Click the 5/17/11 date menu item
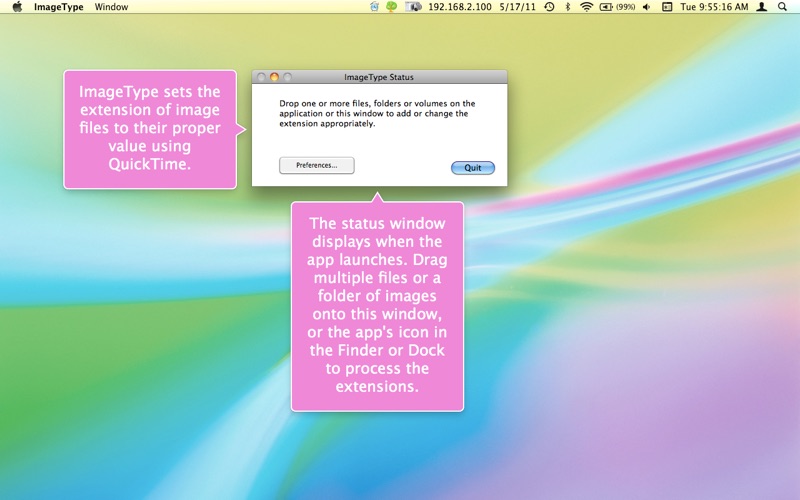 [517, 7]
